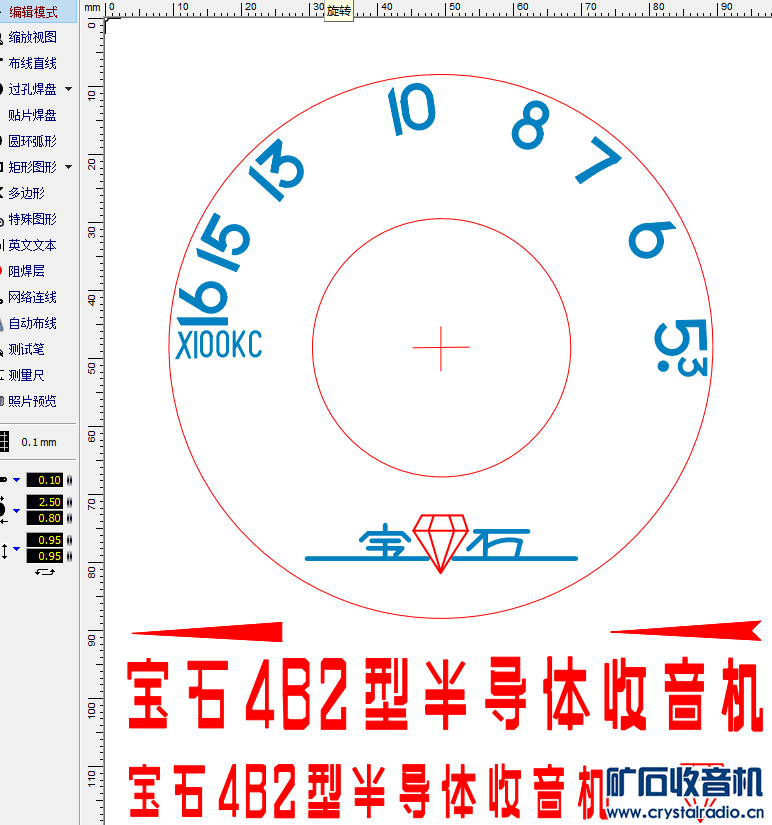Click the upper SMD size field 0.95

click(45, 540)
